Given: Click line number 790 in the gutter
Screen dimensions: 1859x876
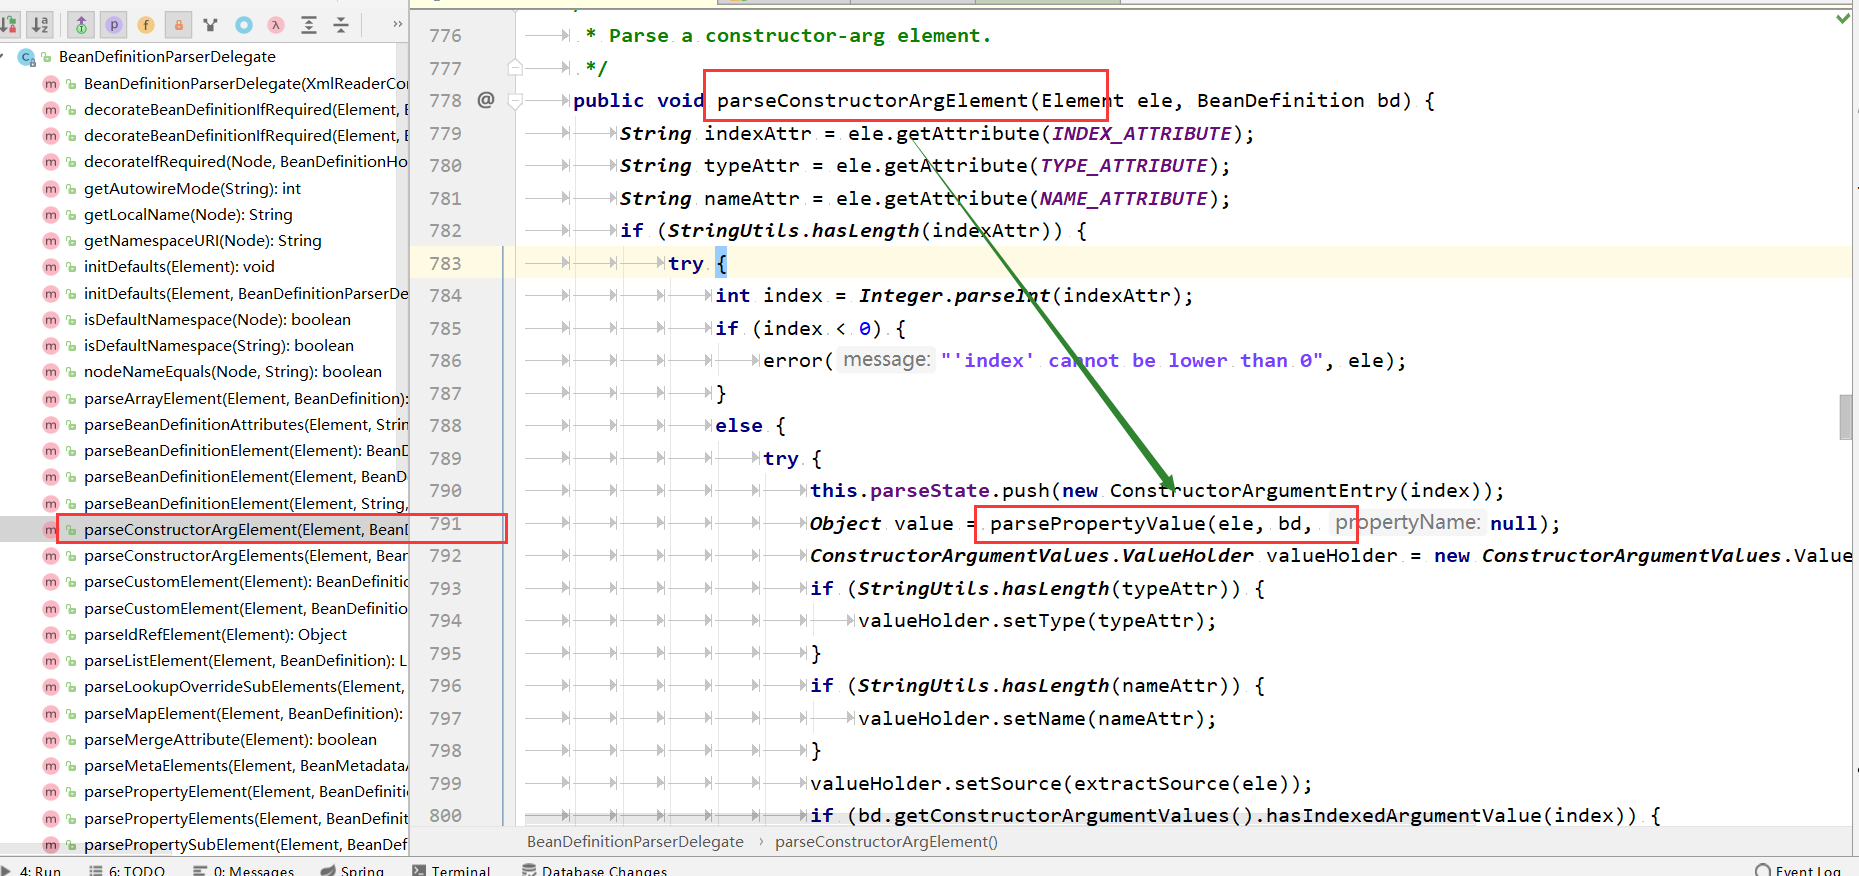Looking at the screenshot, I should [x=445, y=490].
